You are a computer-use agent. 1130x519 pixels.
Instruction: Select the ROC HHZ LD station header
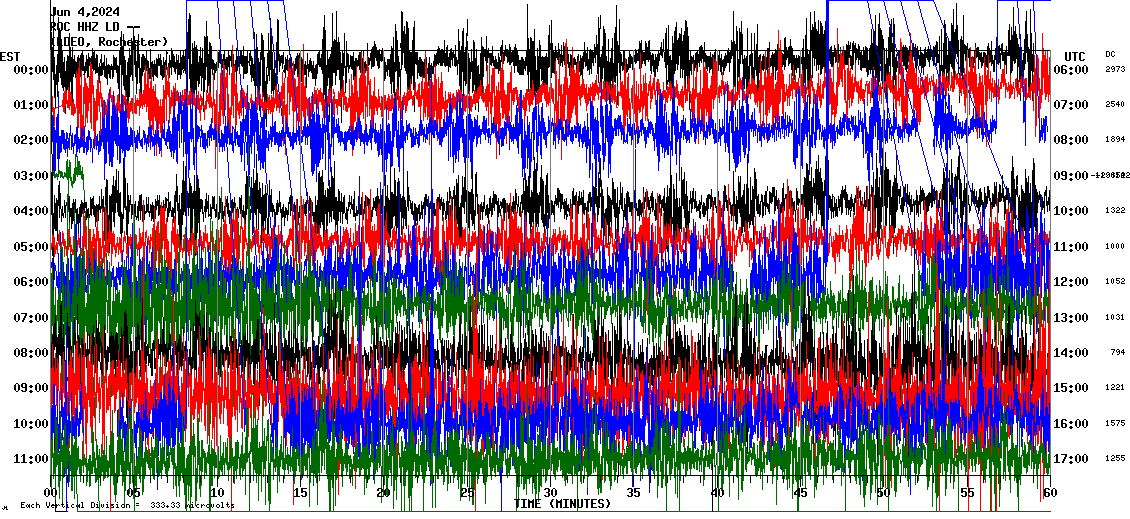click(95, 26)
